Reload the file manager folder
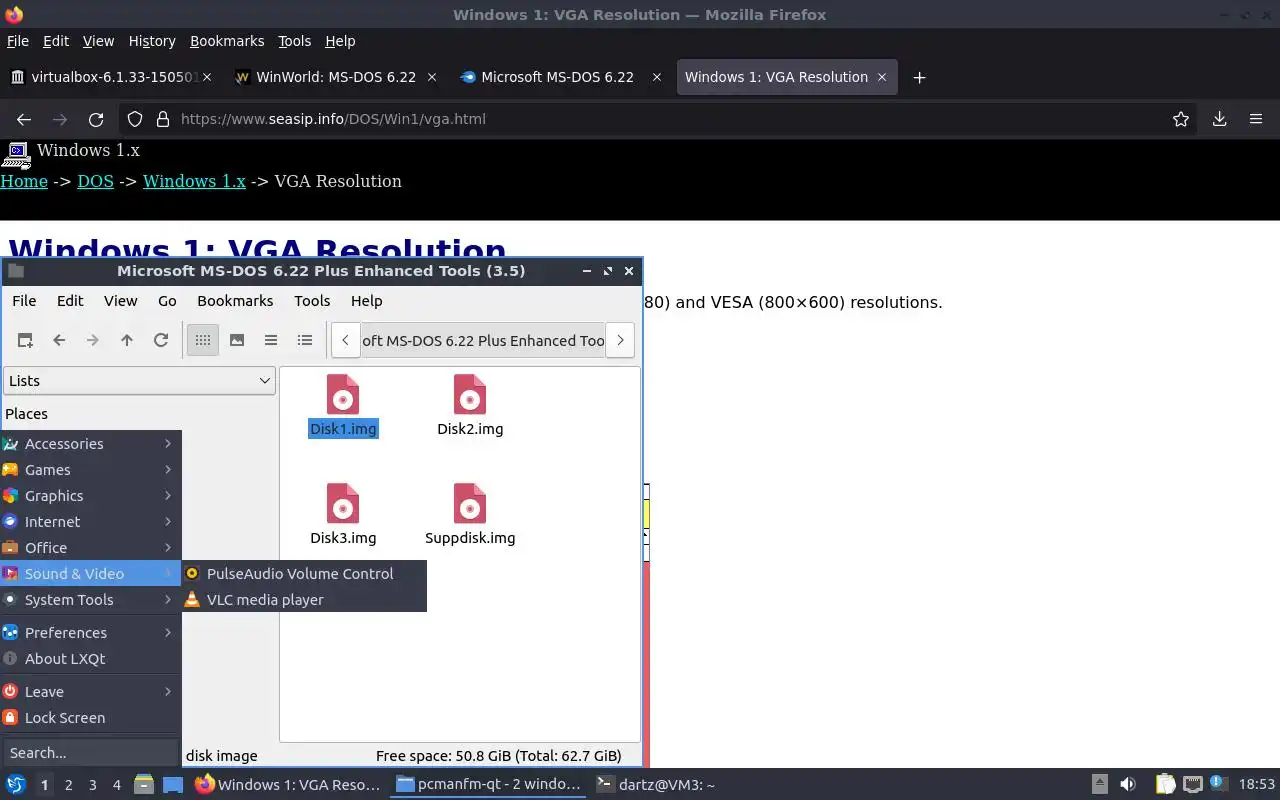 [161, 340]
